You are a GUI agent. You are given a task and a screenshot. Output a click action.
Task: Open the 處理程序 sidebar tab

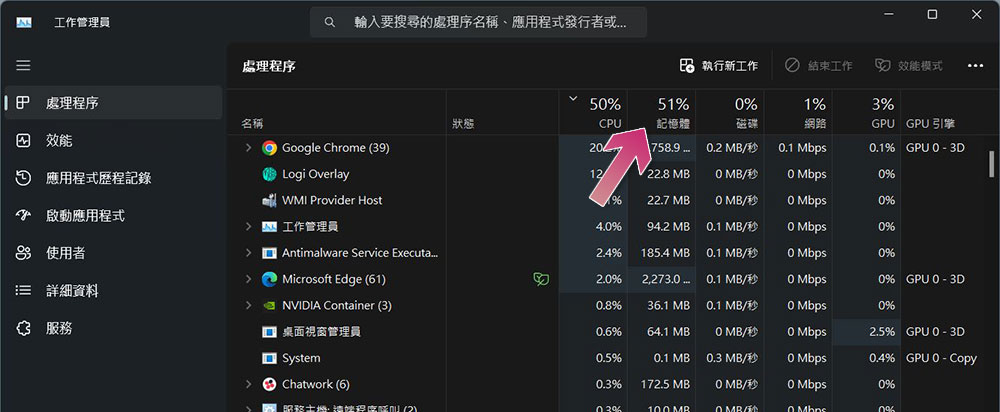click(114, 103)
